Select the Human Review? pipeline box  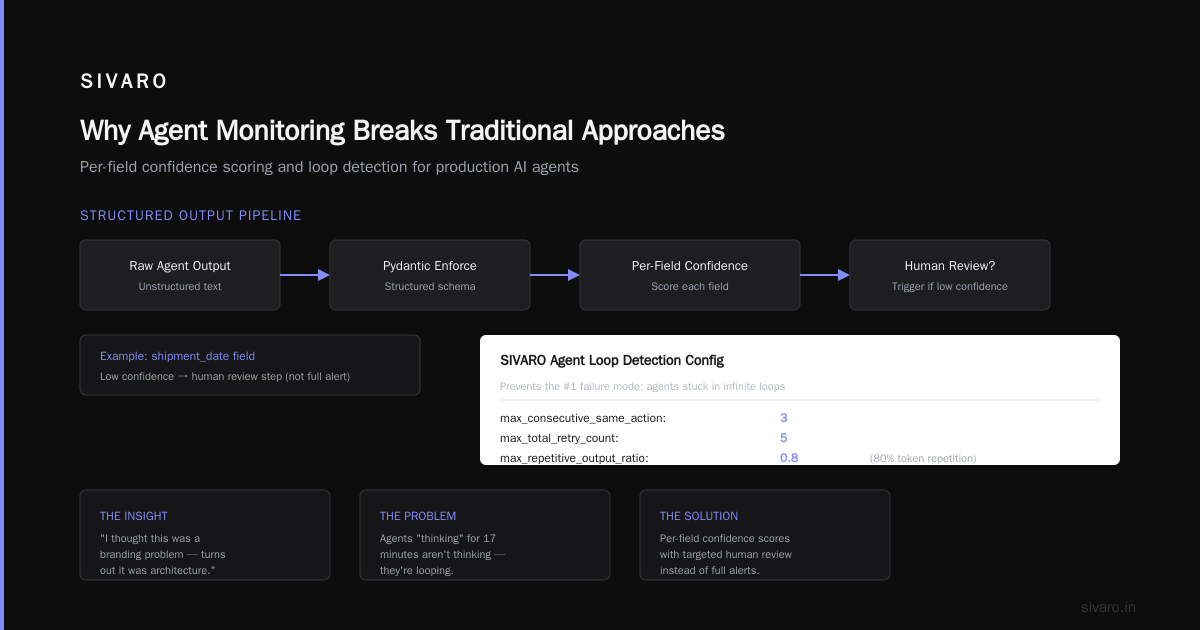click(x=950, y=275)
